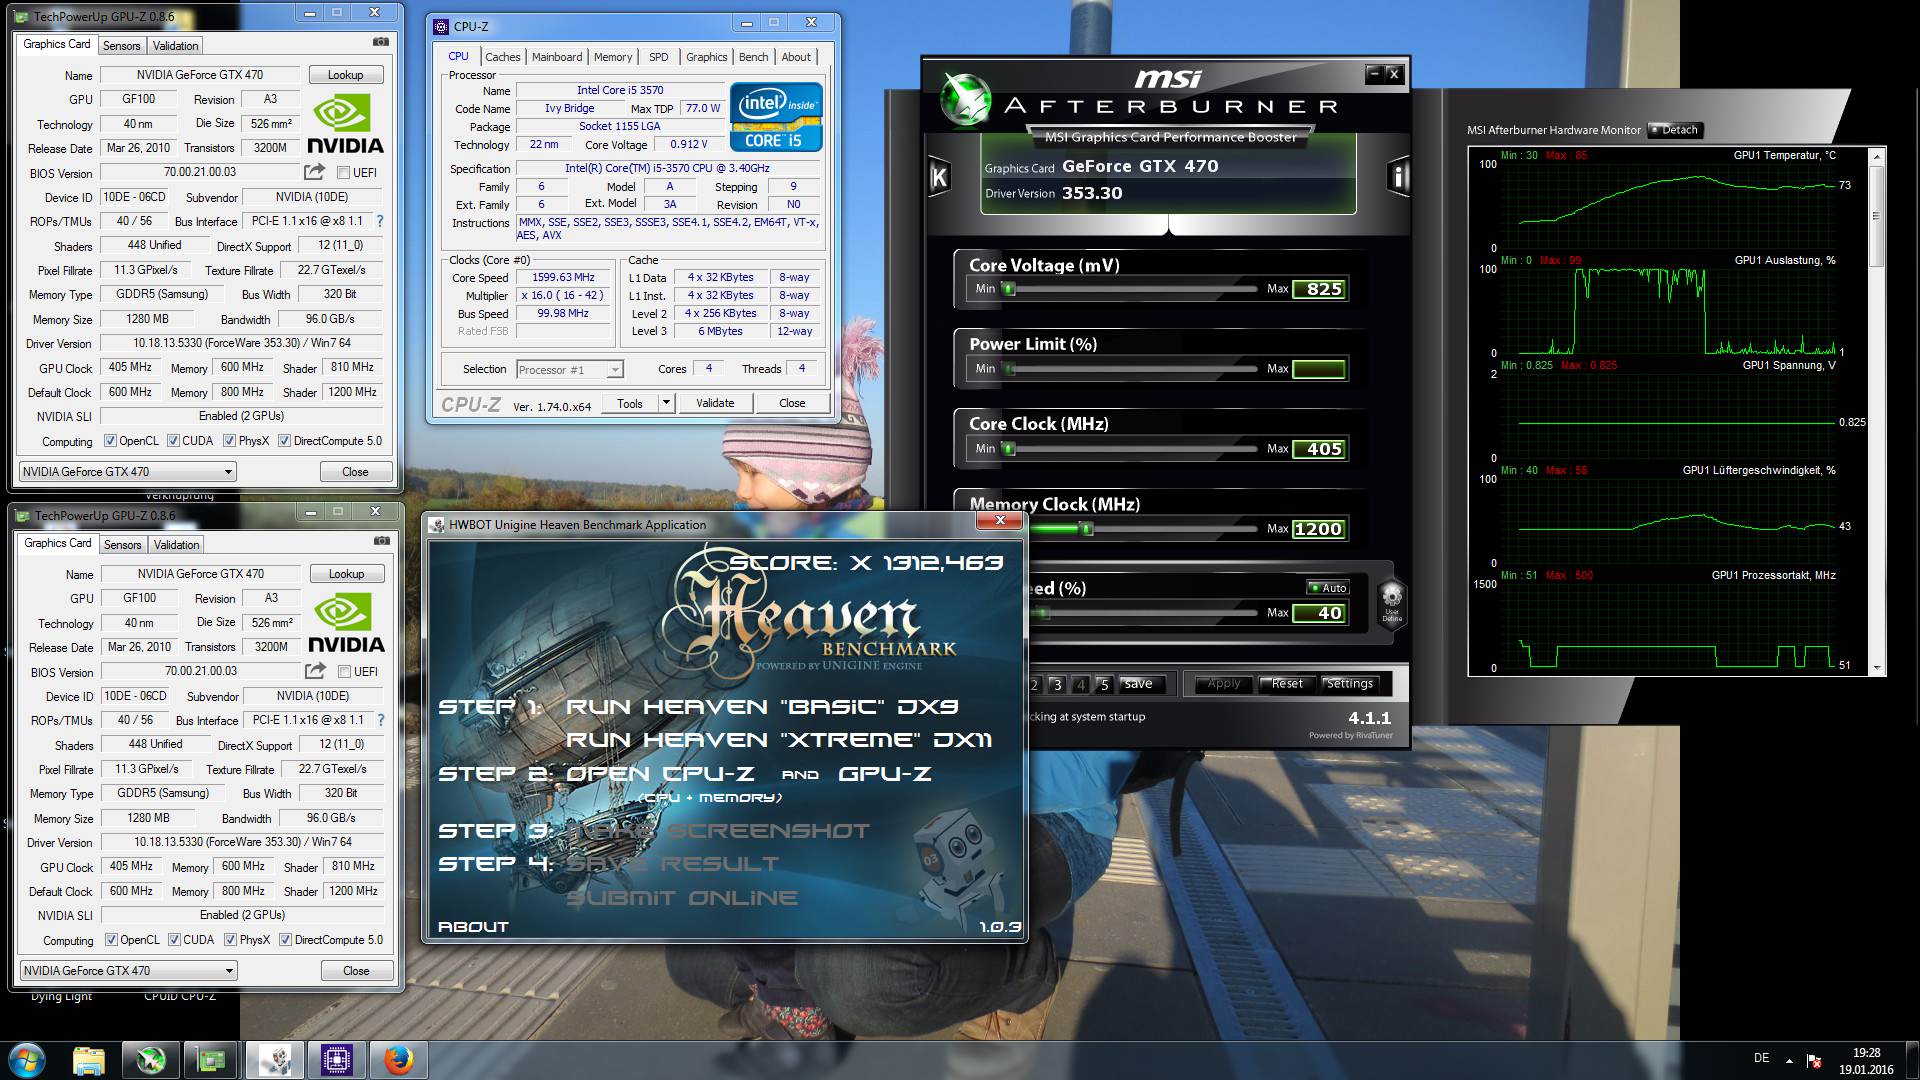Image resolution: width=1920 pixels, height=1080 pixels.
Task: Toggle the Auto fan speed button in Afterburner
Action: point(1328,588)
